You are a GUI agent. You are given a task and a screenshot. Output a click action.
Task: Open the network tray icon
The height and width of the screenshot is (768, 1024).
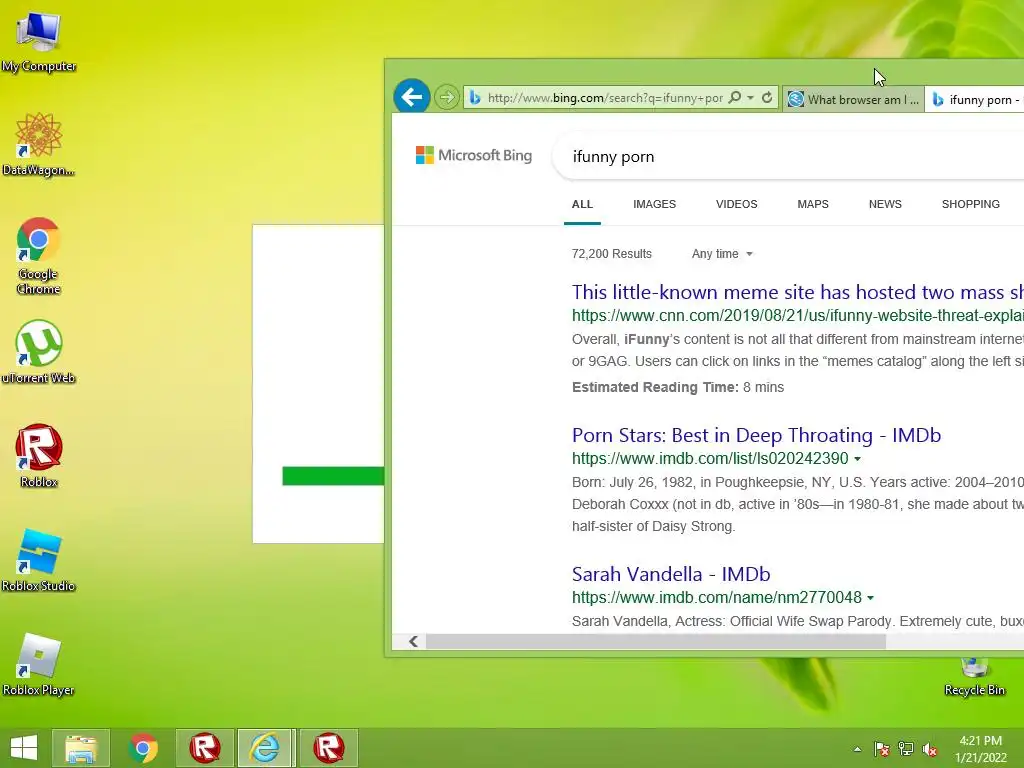pos(906,749)
